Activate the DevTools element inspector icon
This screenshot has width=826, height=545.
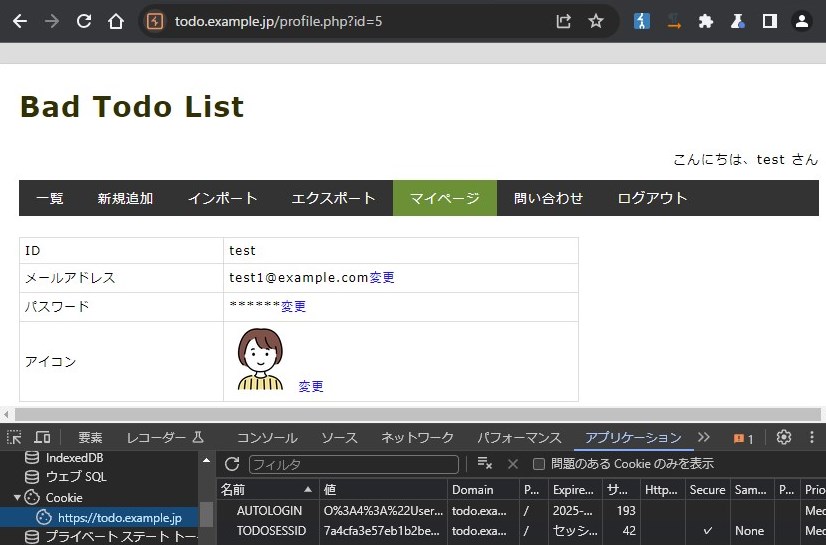(14, 437)
